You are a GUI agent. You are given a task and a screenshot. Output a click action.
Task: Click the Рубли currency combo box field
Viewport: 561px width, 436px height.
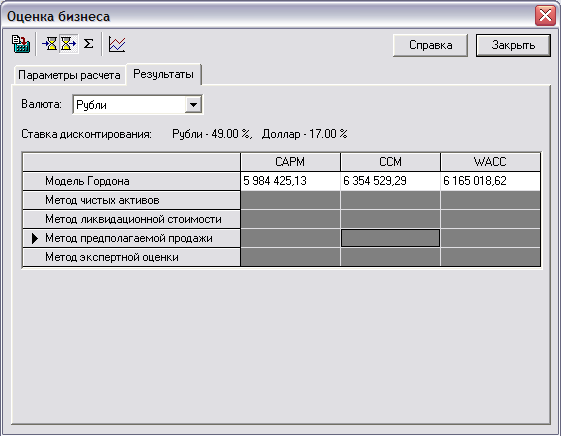pyautogui.click(x=137, y=105)
